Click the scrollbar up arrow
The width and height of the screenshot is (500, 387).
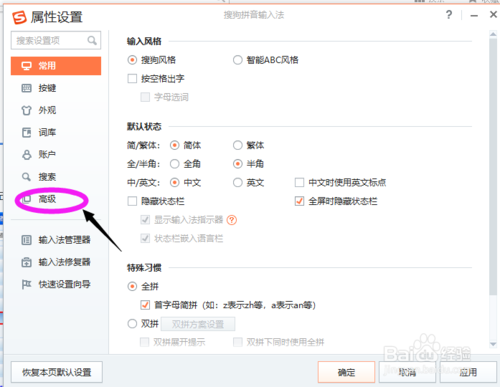tap(493, 34)
